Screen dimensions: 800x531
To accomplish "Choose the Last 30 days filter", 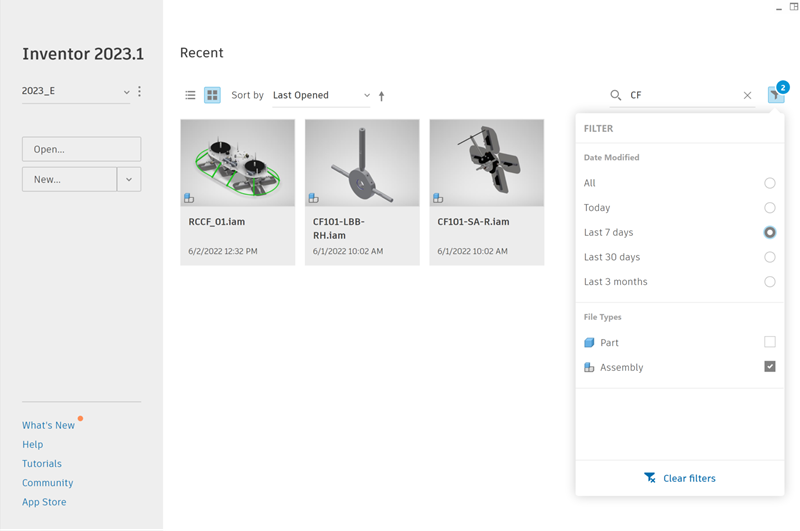I will pyautogui.click(x=769, y=257).
